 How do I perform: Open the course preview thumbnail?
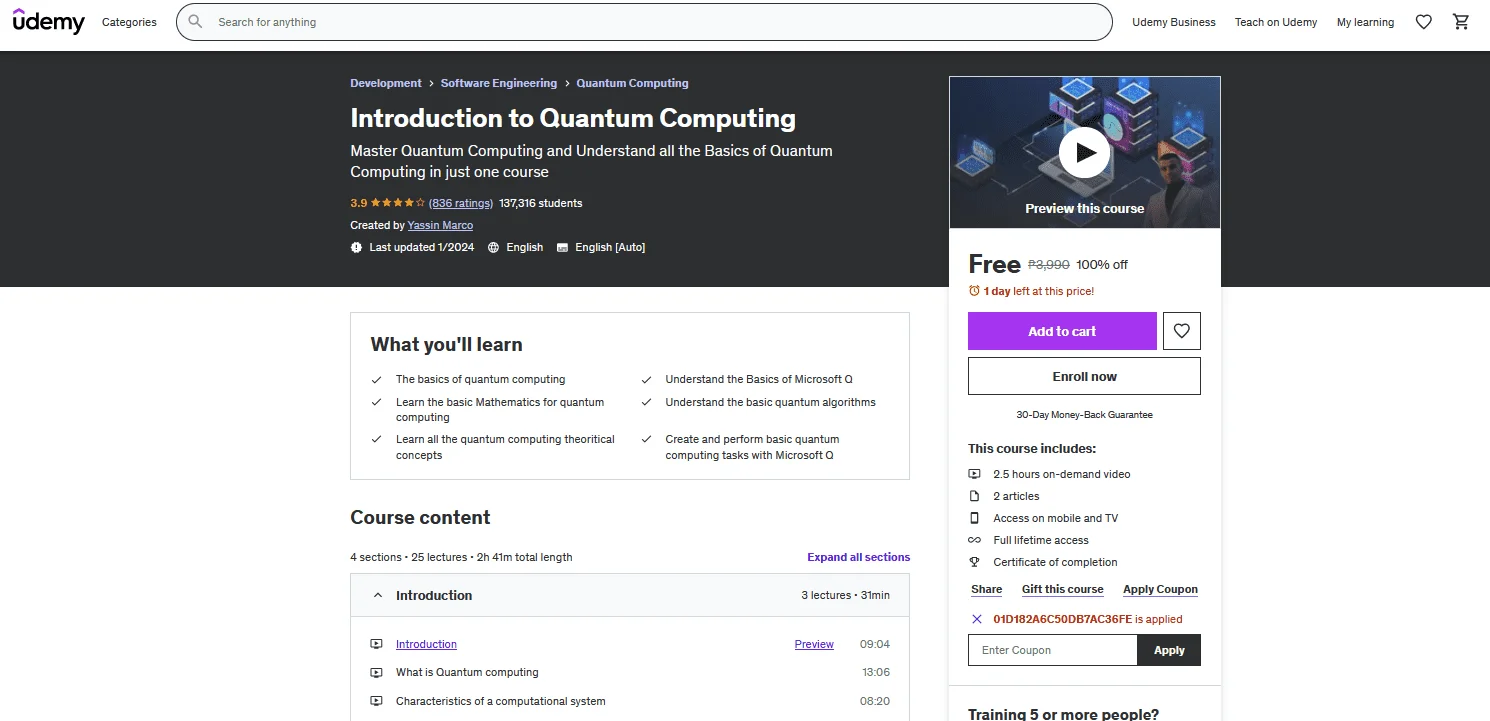[1085, 152]
